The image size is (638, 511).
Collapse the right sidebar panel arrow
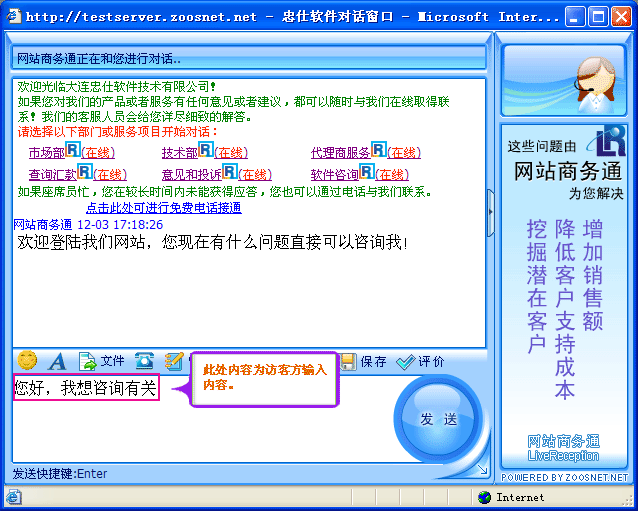(x=491, y=212)
